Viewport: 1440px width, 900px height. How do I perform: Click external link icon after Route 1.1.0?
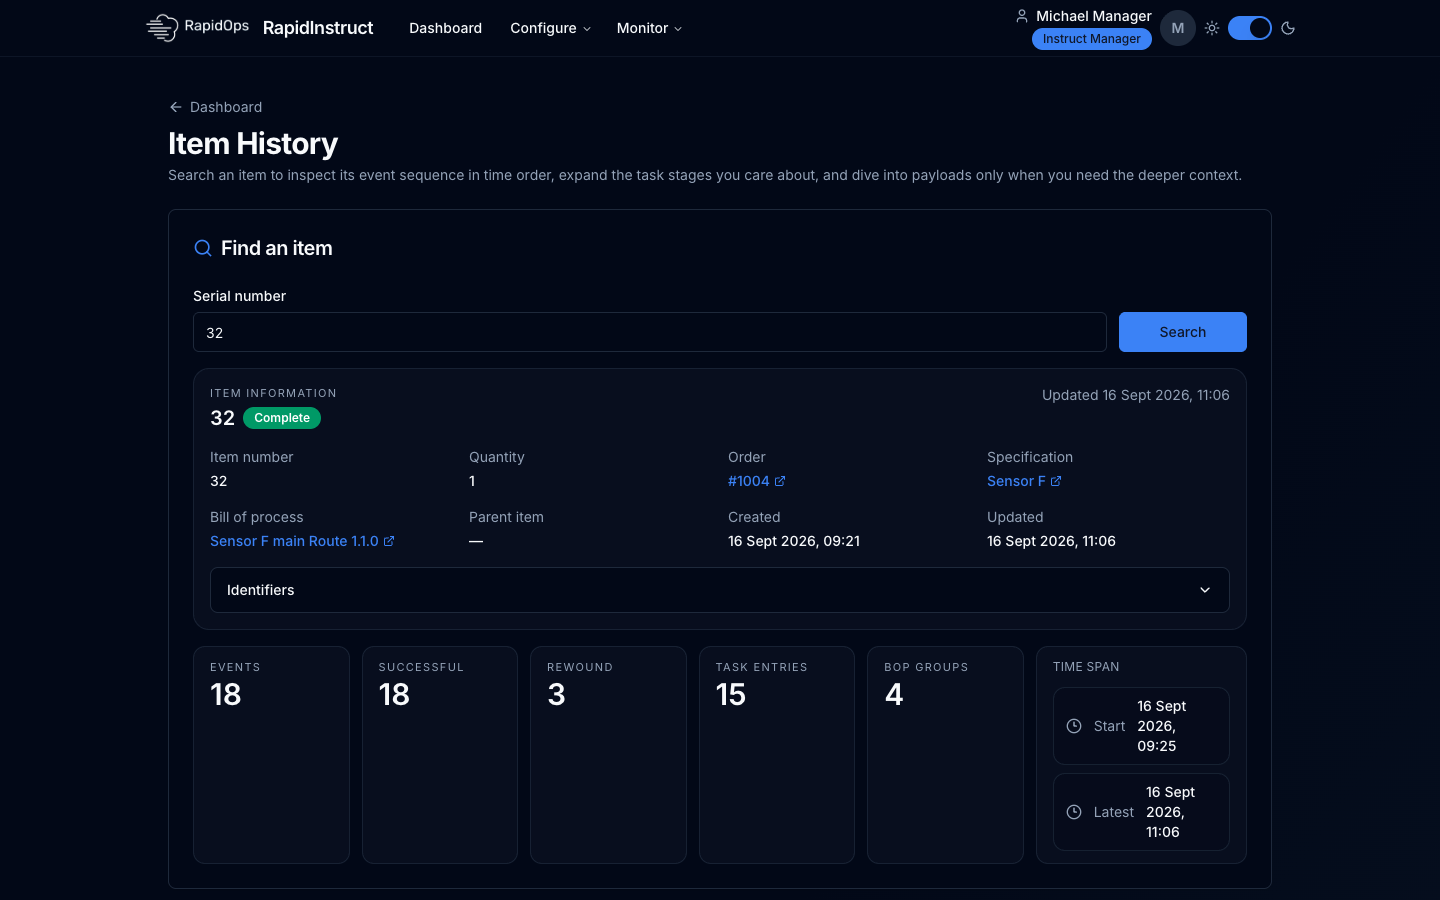389,541
